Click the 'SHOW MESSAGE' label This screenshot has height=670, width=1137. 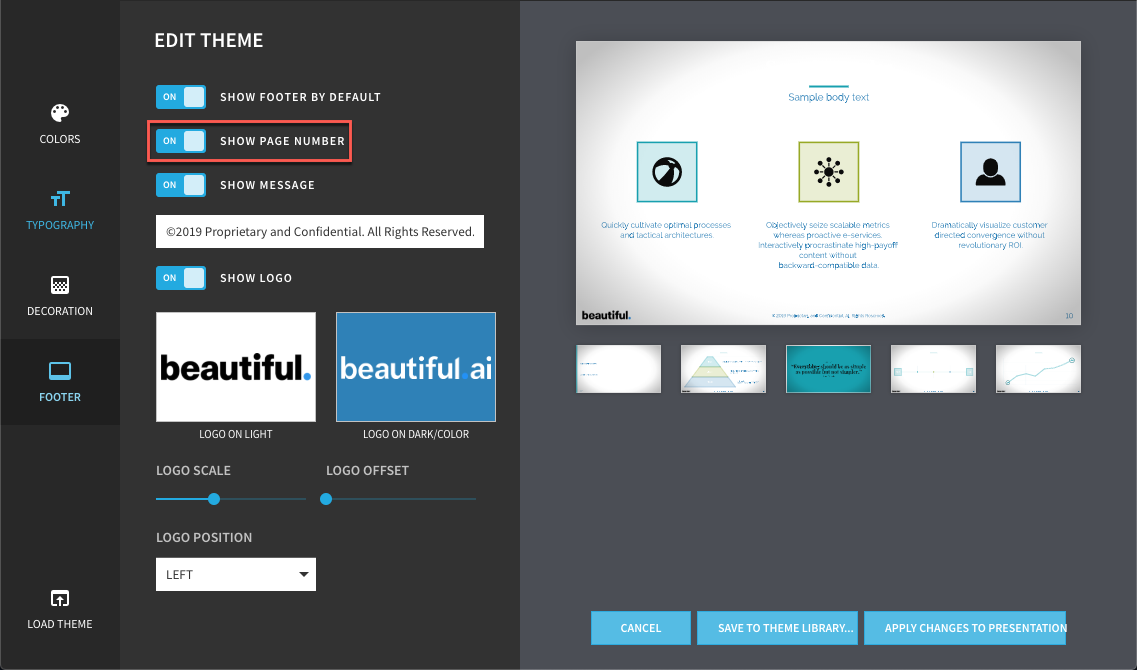click(268, 186)
